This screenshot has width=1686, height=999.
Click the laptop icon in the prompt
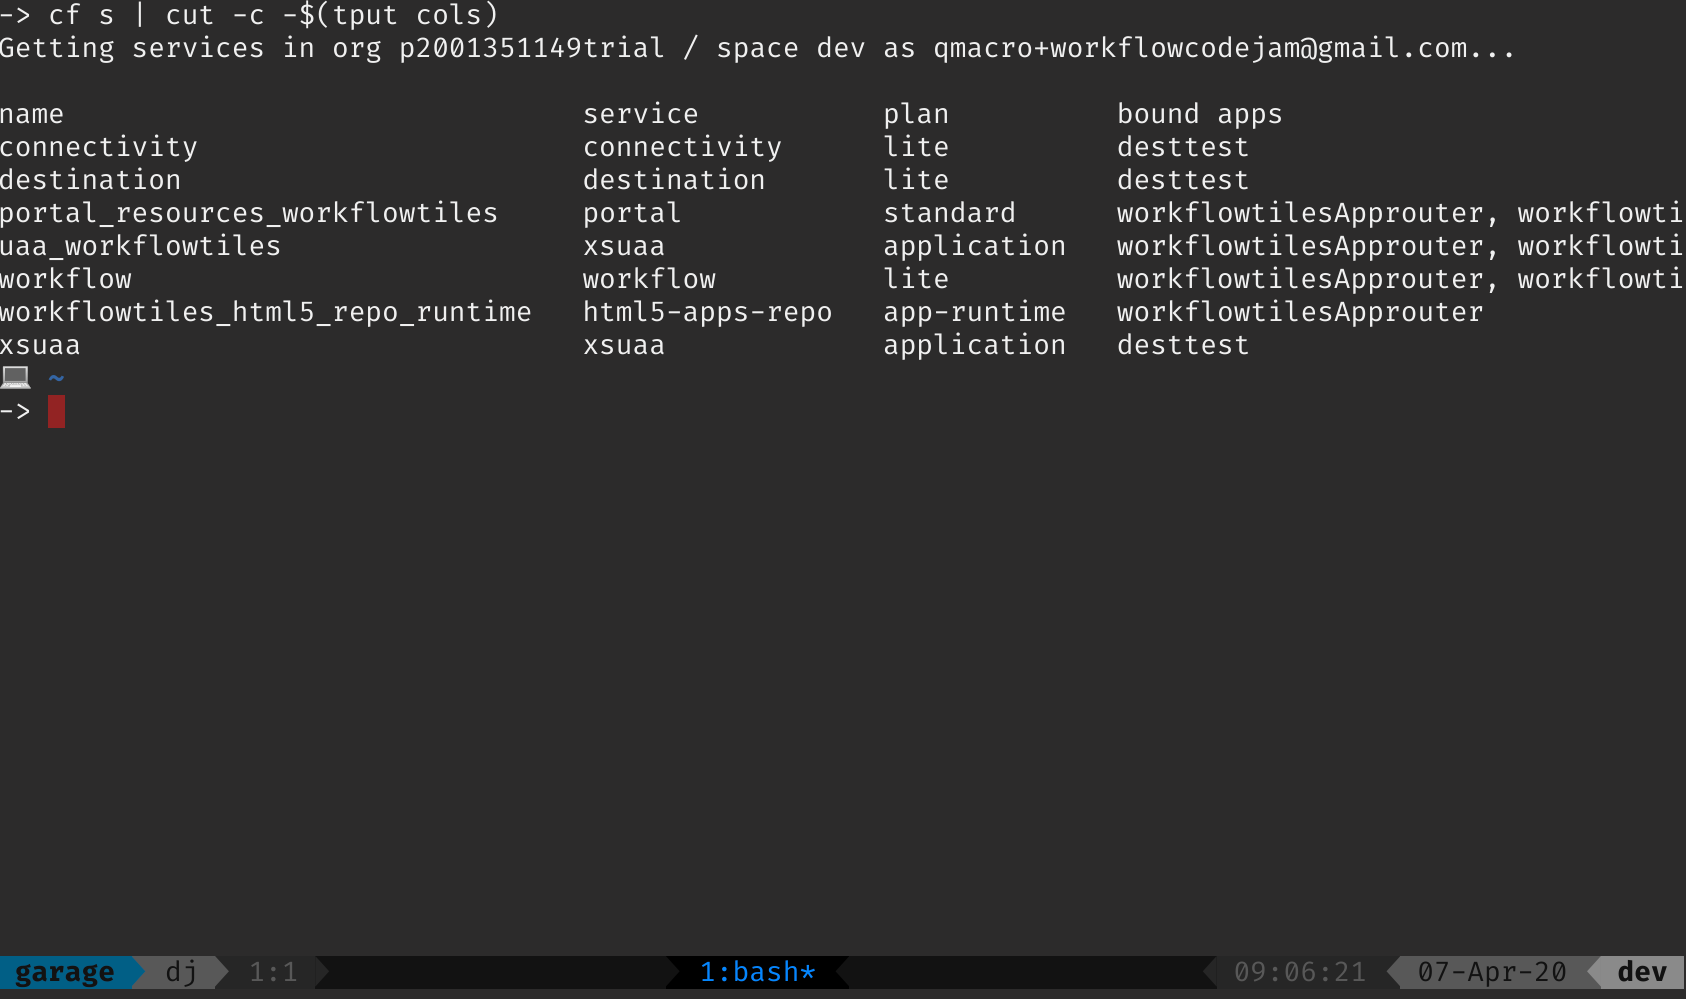(16, 378)
